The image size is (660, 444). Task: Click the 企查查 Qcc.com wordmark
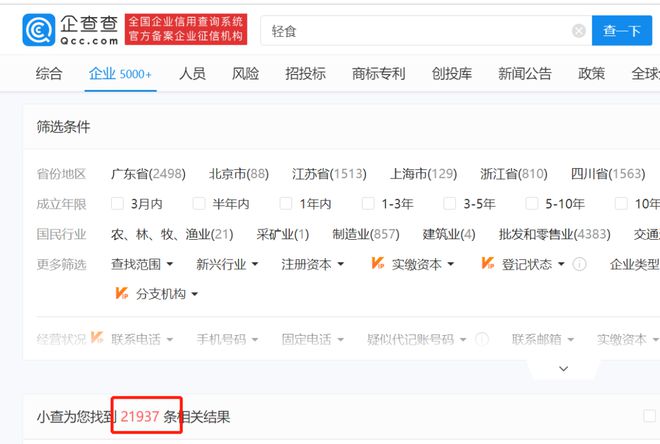[x=89, y=30]
